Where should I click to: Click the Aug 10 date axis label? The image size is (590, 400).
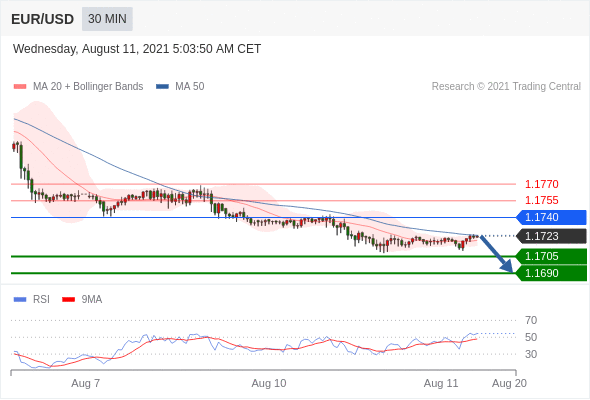[x=269, y=383]
